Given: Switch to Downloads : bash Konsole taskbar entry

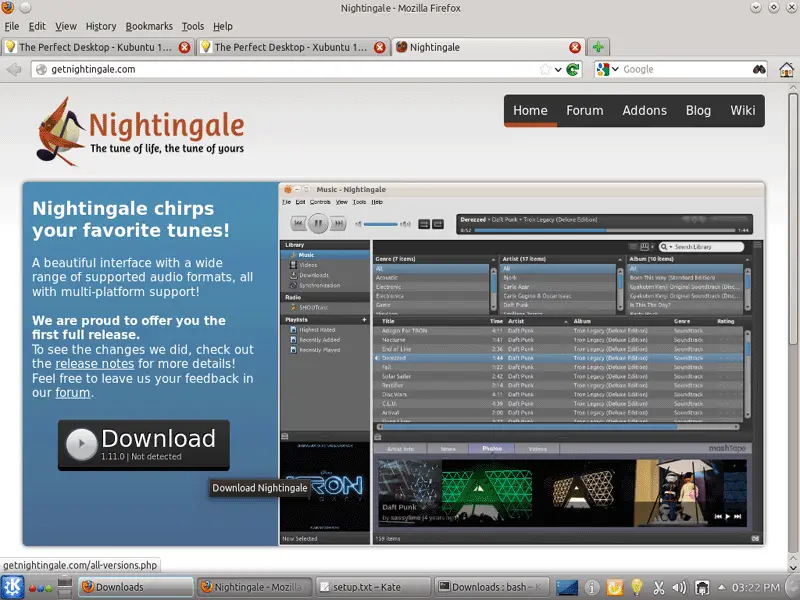Looking at the screenshot, I should (491, 587).
